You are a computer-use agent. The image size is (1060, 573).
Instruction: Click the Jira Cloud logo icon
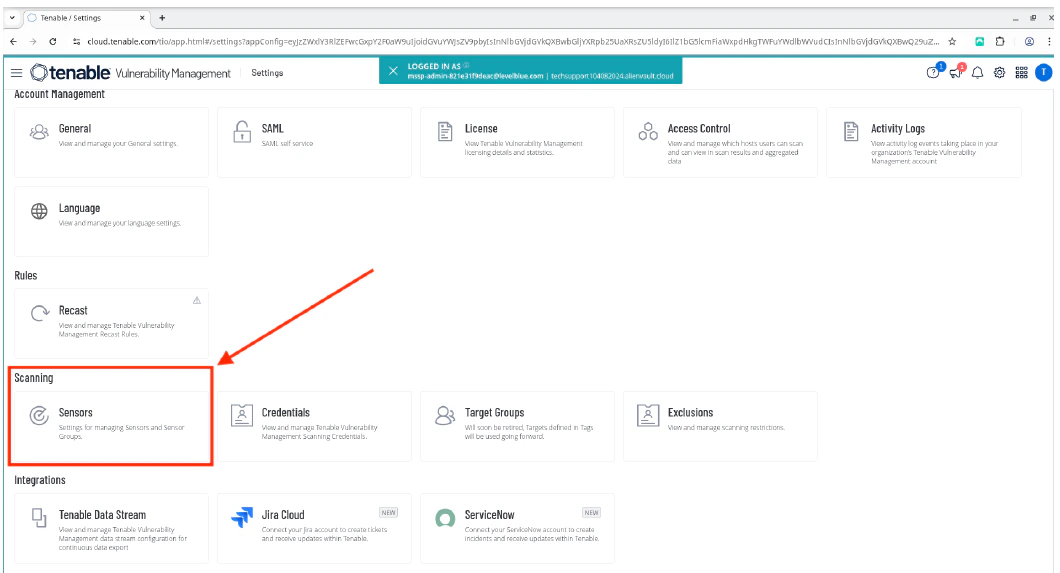[x=241, y=517]
